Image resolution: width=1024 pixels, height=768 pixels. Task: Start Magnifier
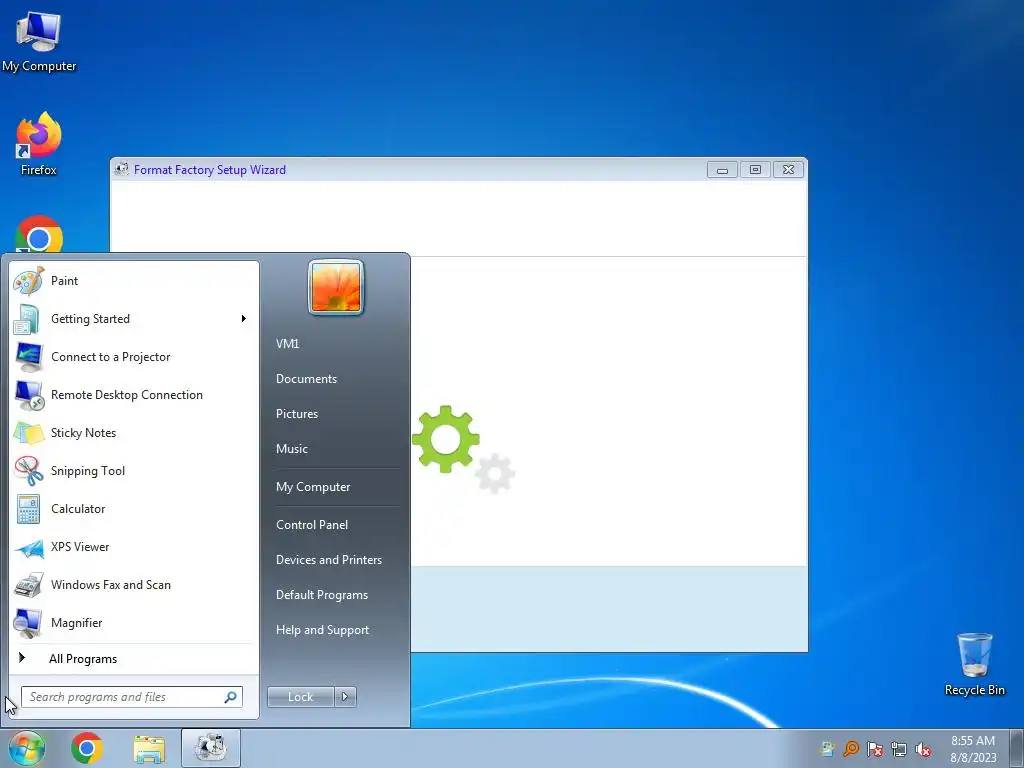(134, 623)
